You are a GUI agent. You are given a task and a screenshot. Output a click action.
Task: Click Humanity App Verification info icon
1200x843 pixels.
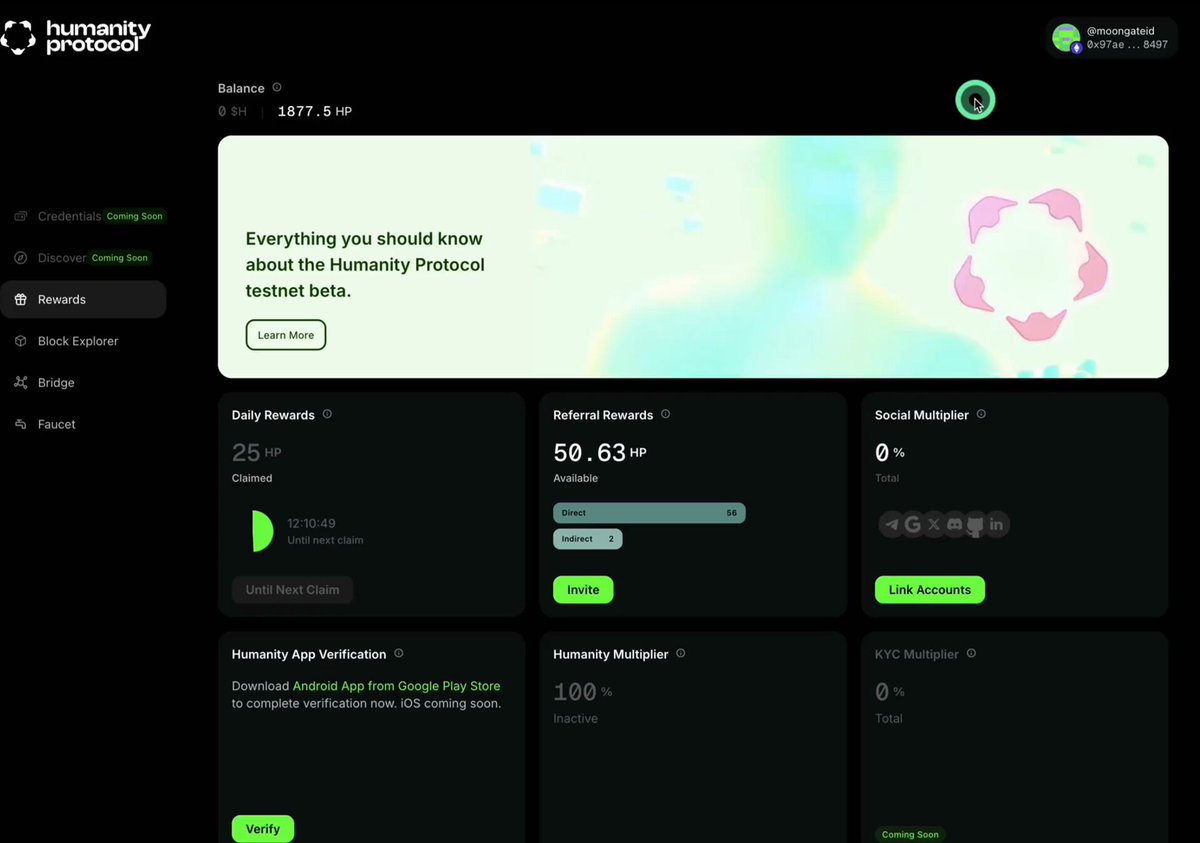pos(399,653)
